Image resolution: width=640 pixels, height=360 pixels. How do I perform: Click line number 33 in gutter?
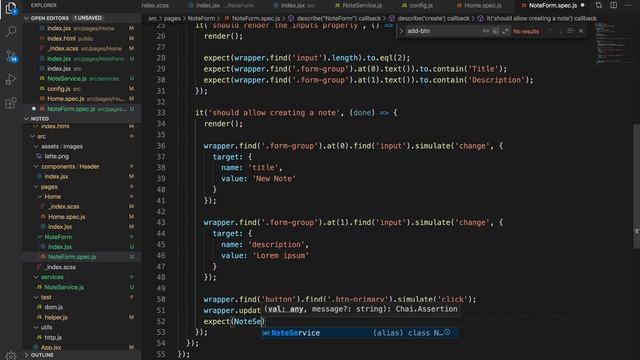[x=161, y=113]
